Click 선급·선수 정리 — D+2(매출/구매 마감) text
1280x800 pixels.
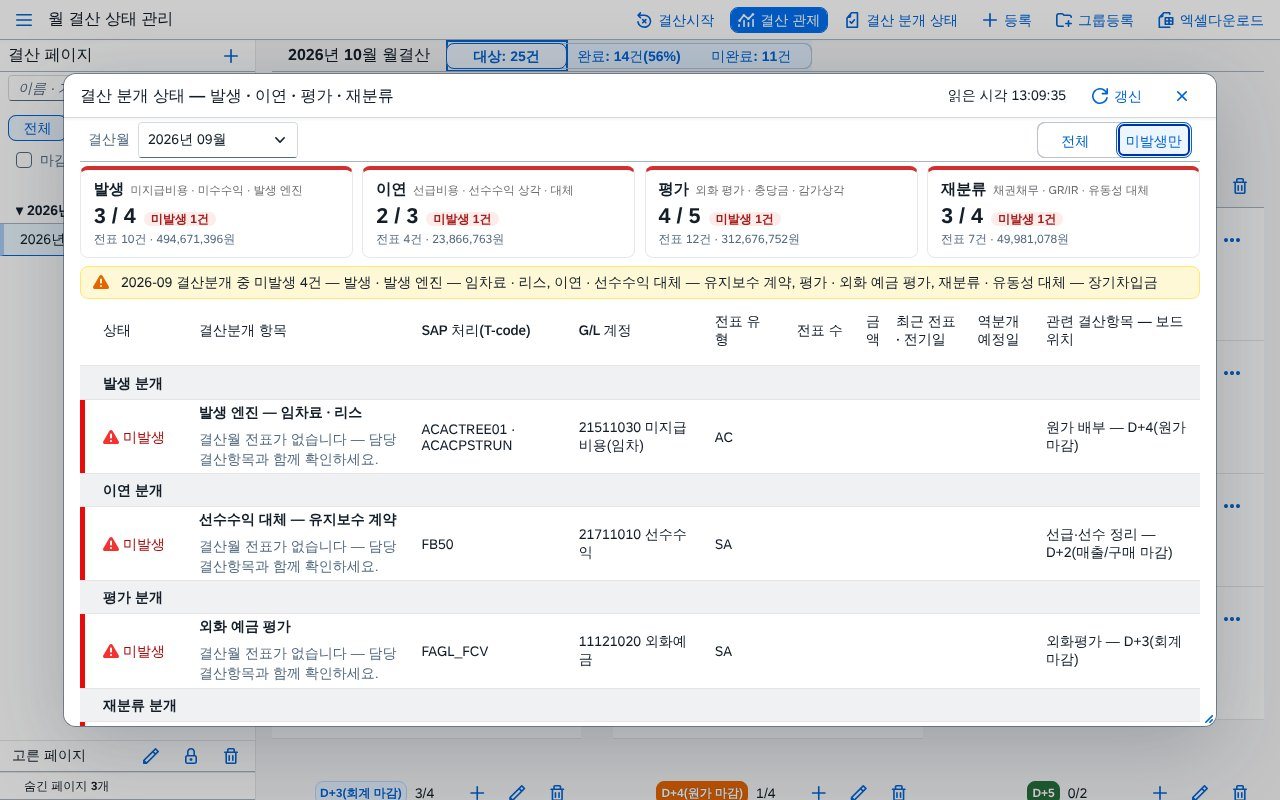pyautogui.click(x=1109, y=544)
